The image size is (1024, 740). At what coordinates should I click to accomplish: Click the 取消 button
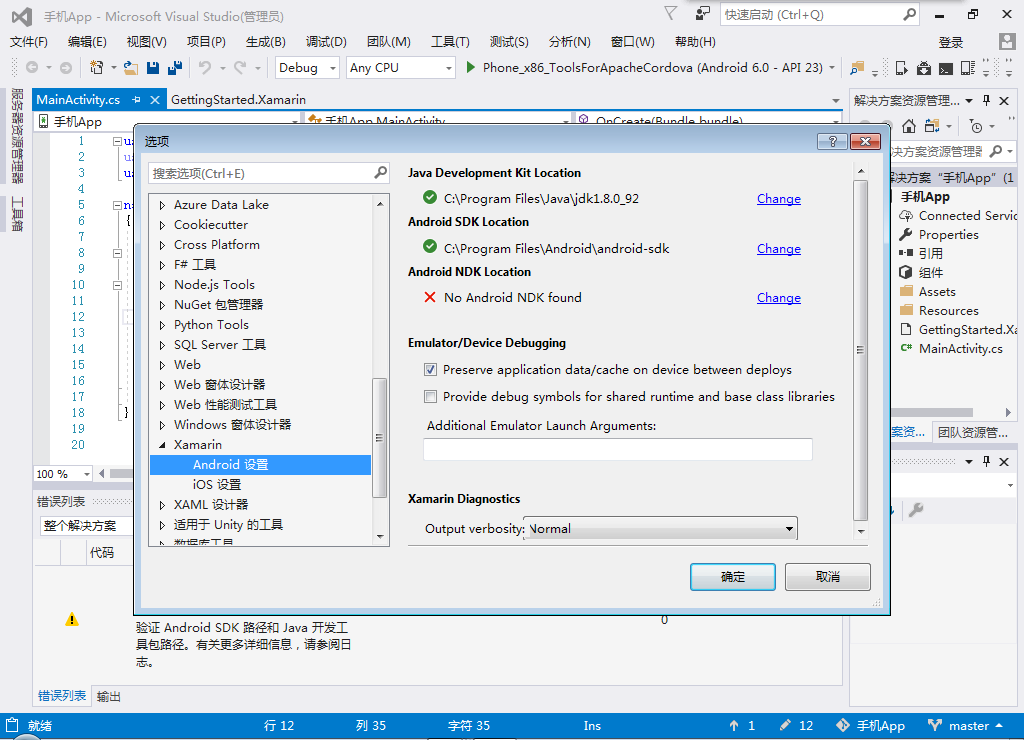pos(827,577)
